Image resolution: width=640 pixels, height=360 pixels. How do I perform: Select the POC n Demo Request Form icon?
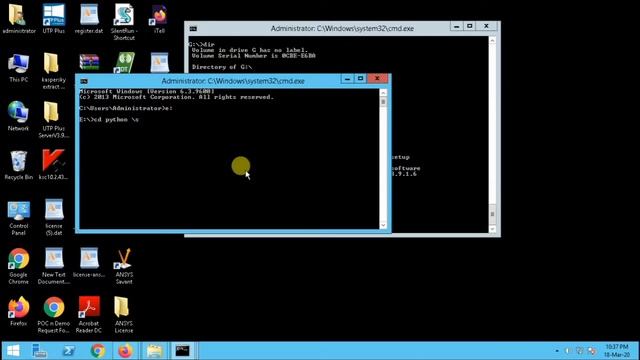click(x=53, y=315)
